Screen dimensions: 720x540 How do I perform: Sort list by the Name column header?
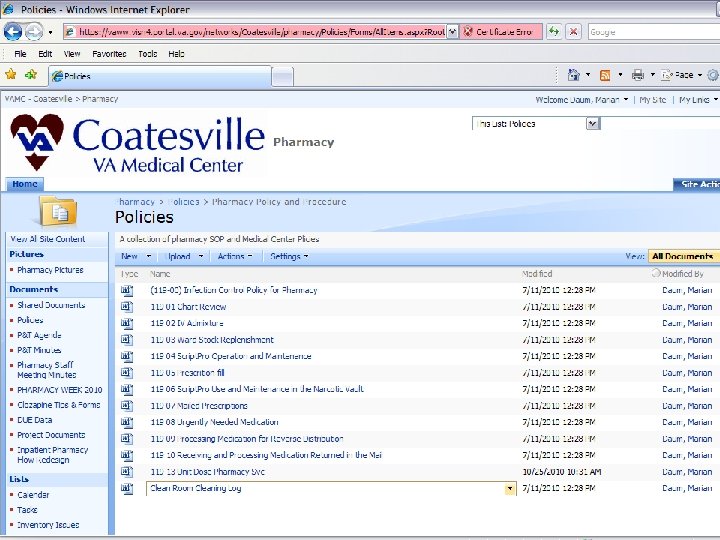(x=160, y=274)
